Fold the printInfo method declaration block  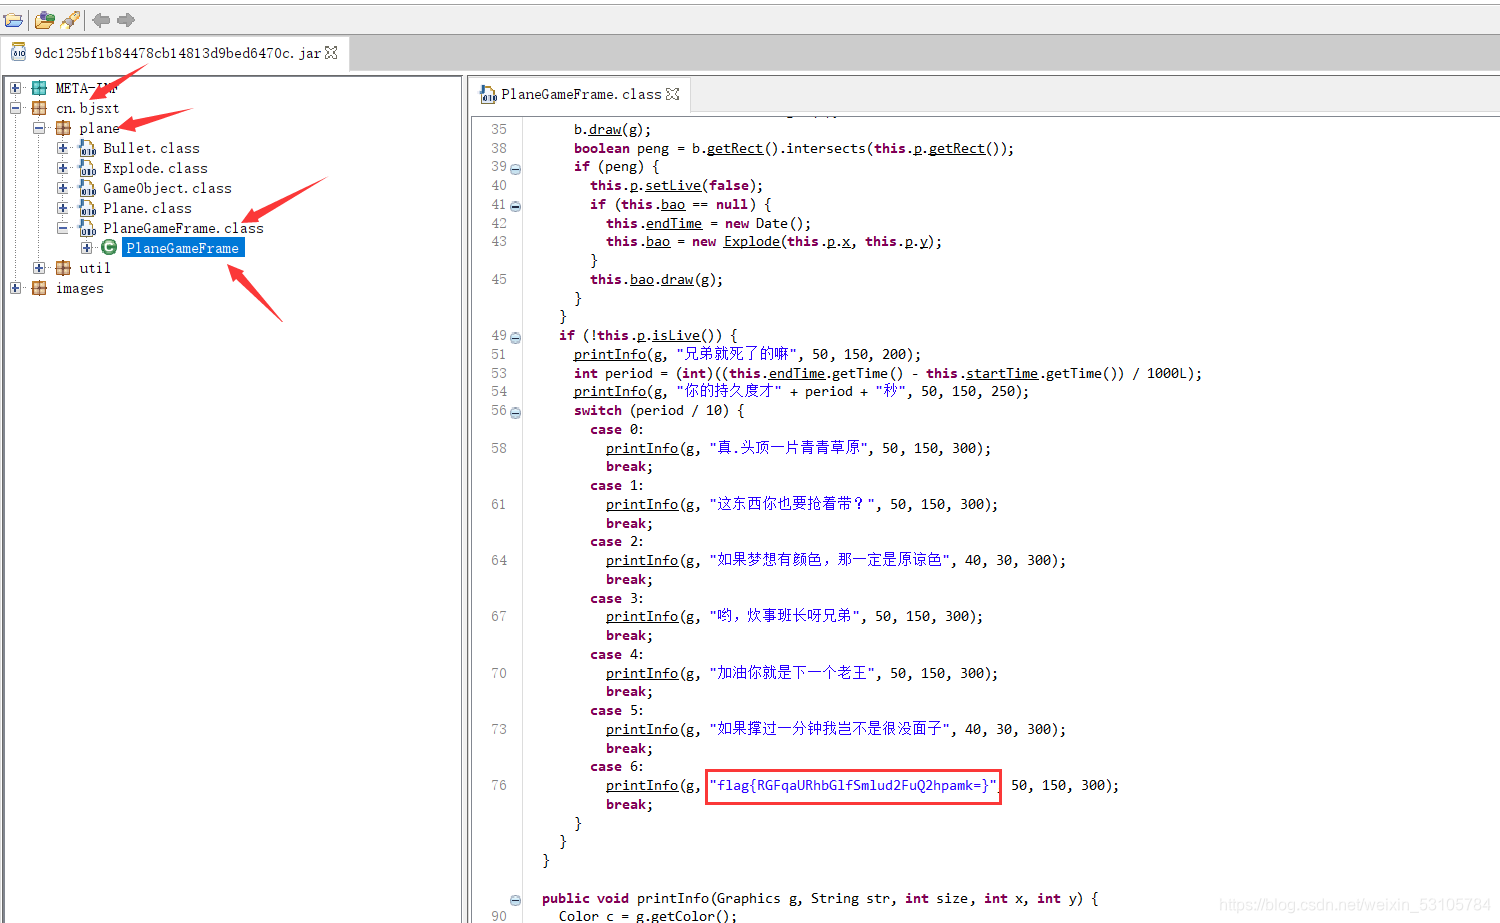coord(516,900)
